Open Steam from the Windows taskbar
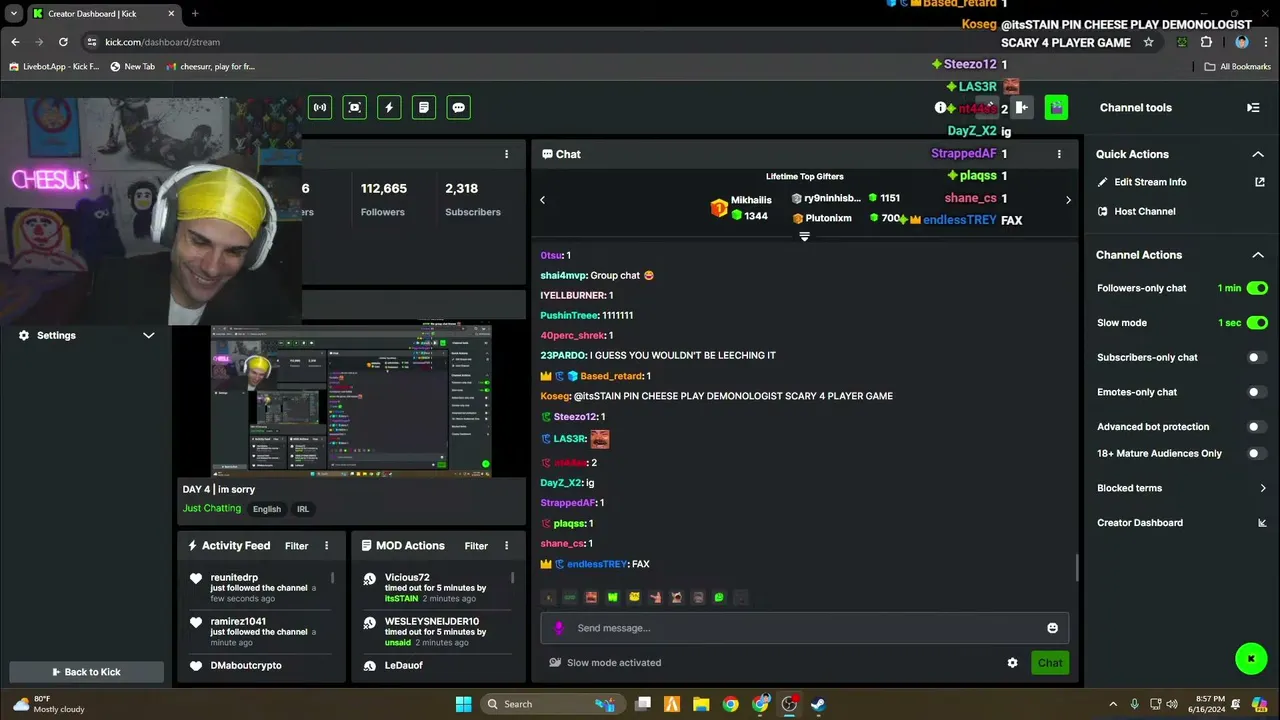Viewport: 1280px width, 720px height. pos(818,704)
